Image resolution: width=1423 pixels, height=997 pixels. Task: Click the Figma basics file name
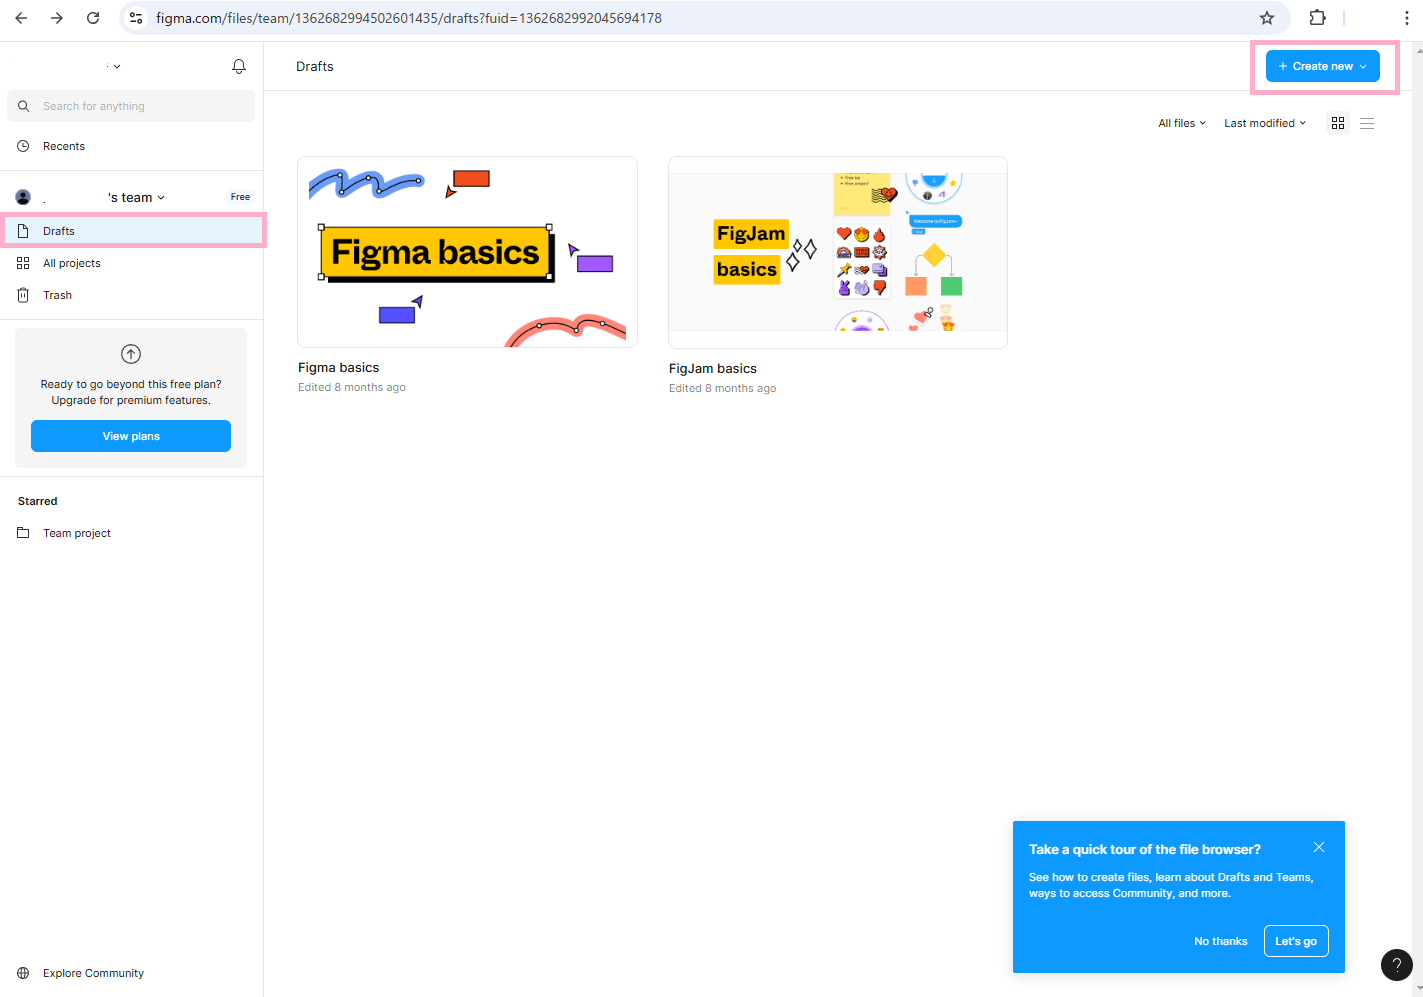pos(339,367)
